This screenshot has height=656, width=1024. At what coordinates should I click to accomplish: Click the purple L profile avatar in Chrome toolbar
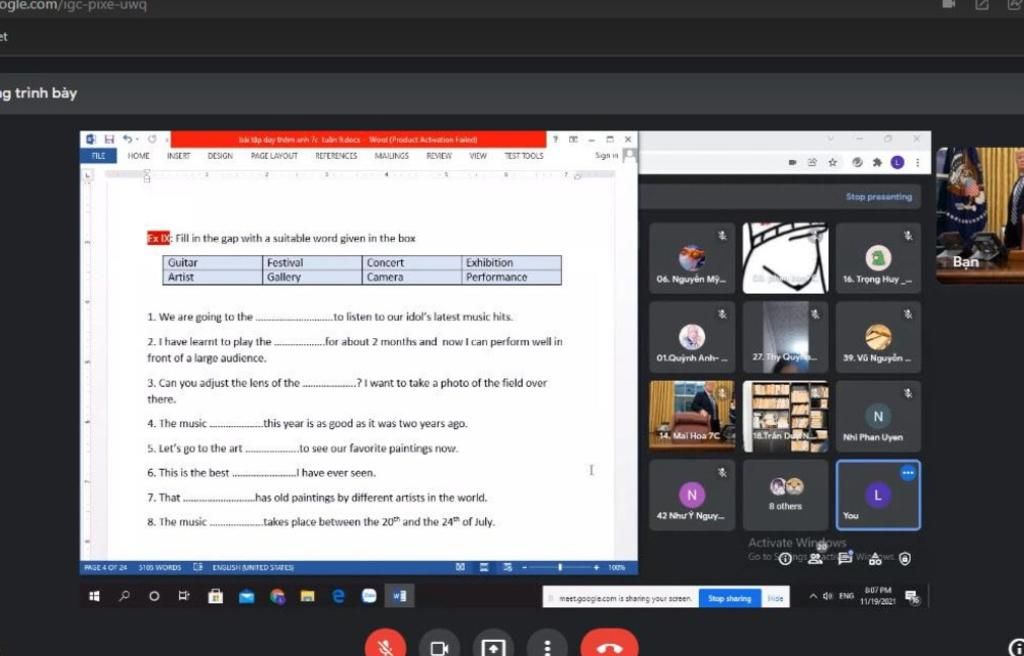pyautogui.click(x=897, y=163)
